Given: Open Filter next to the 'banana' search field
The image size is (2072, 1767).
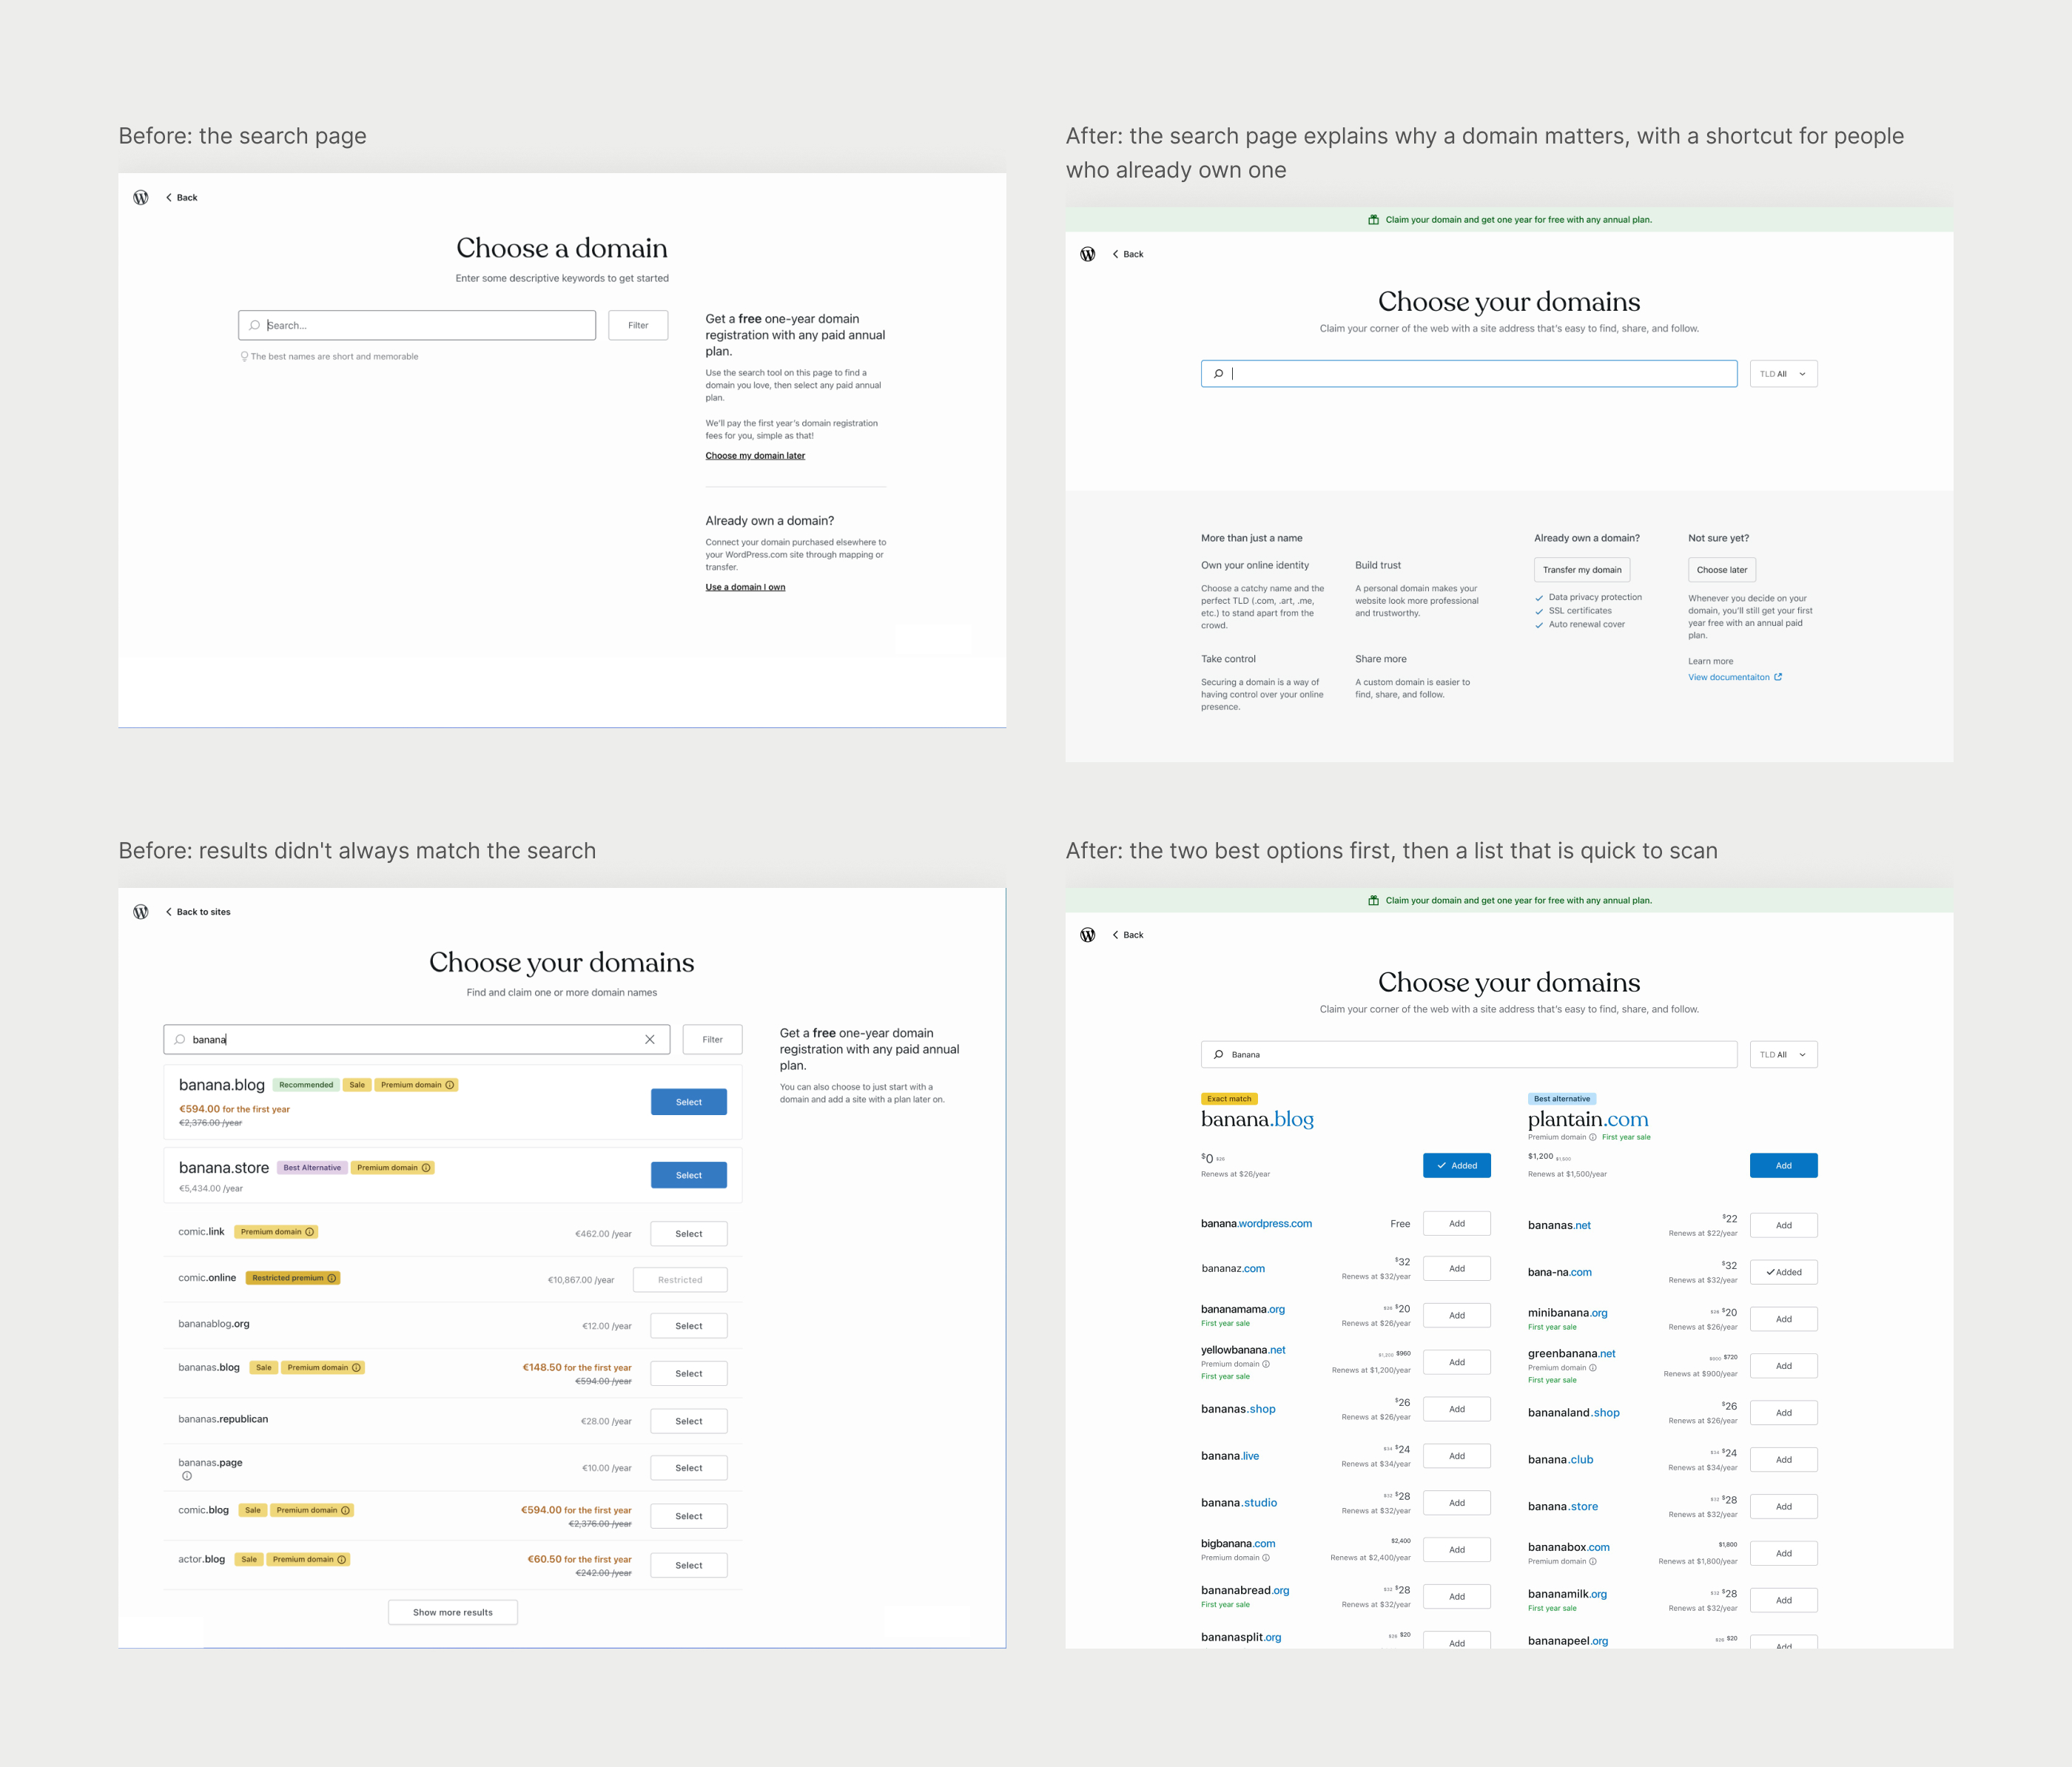Looking at the screenshot, I should 712,1040.
